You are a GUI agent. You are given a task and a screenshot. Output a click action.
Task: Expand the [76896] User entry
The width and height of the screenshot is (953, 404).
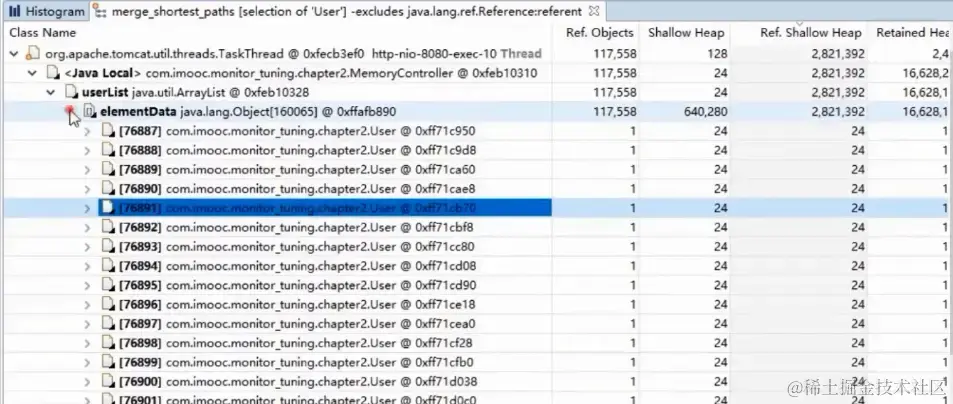click(x=88, y=304)
